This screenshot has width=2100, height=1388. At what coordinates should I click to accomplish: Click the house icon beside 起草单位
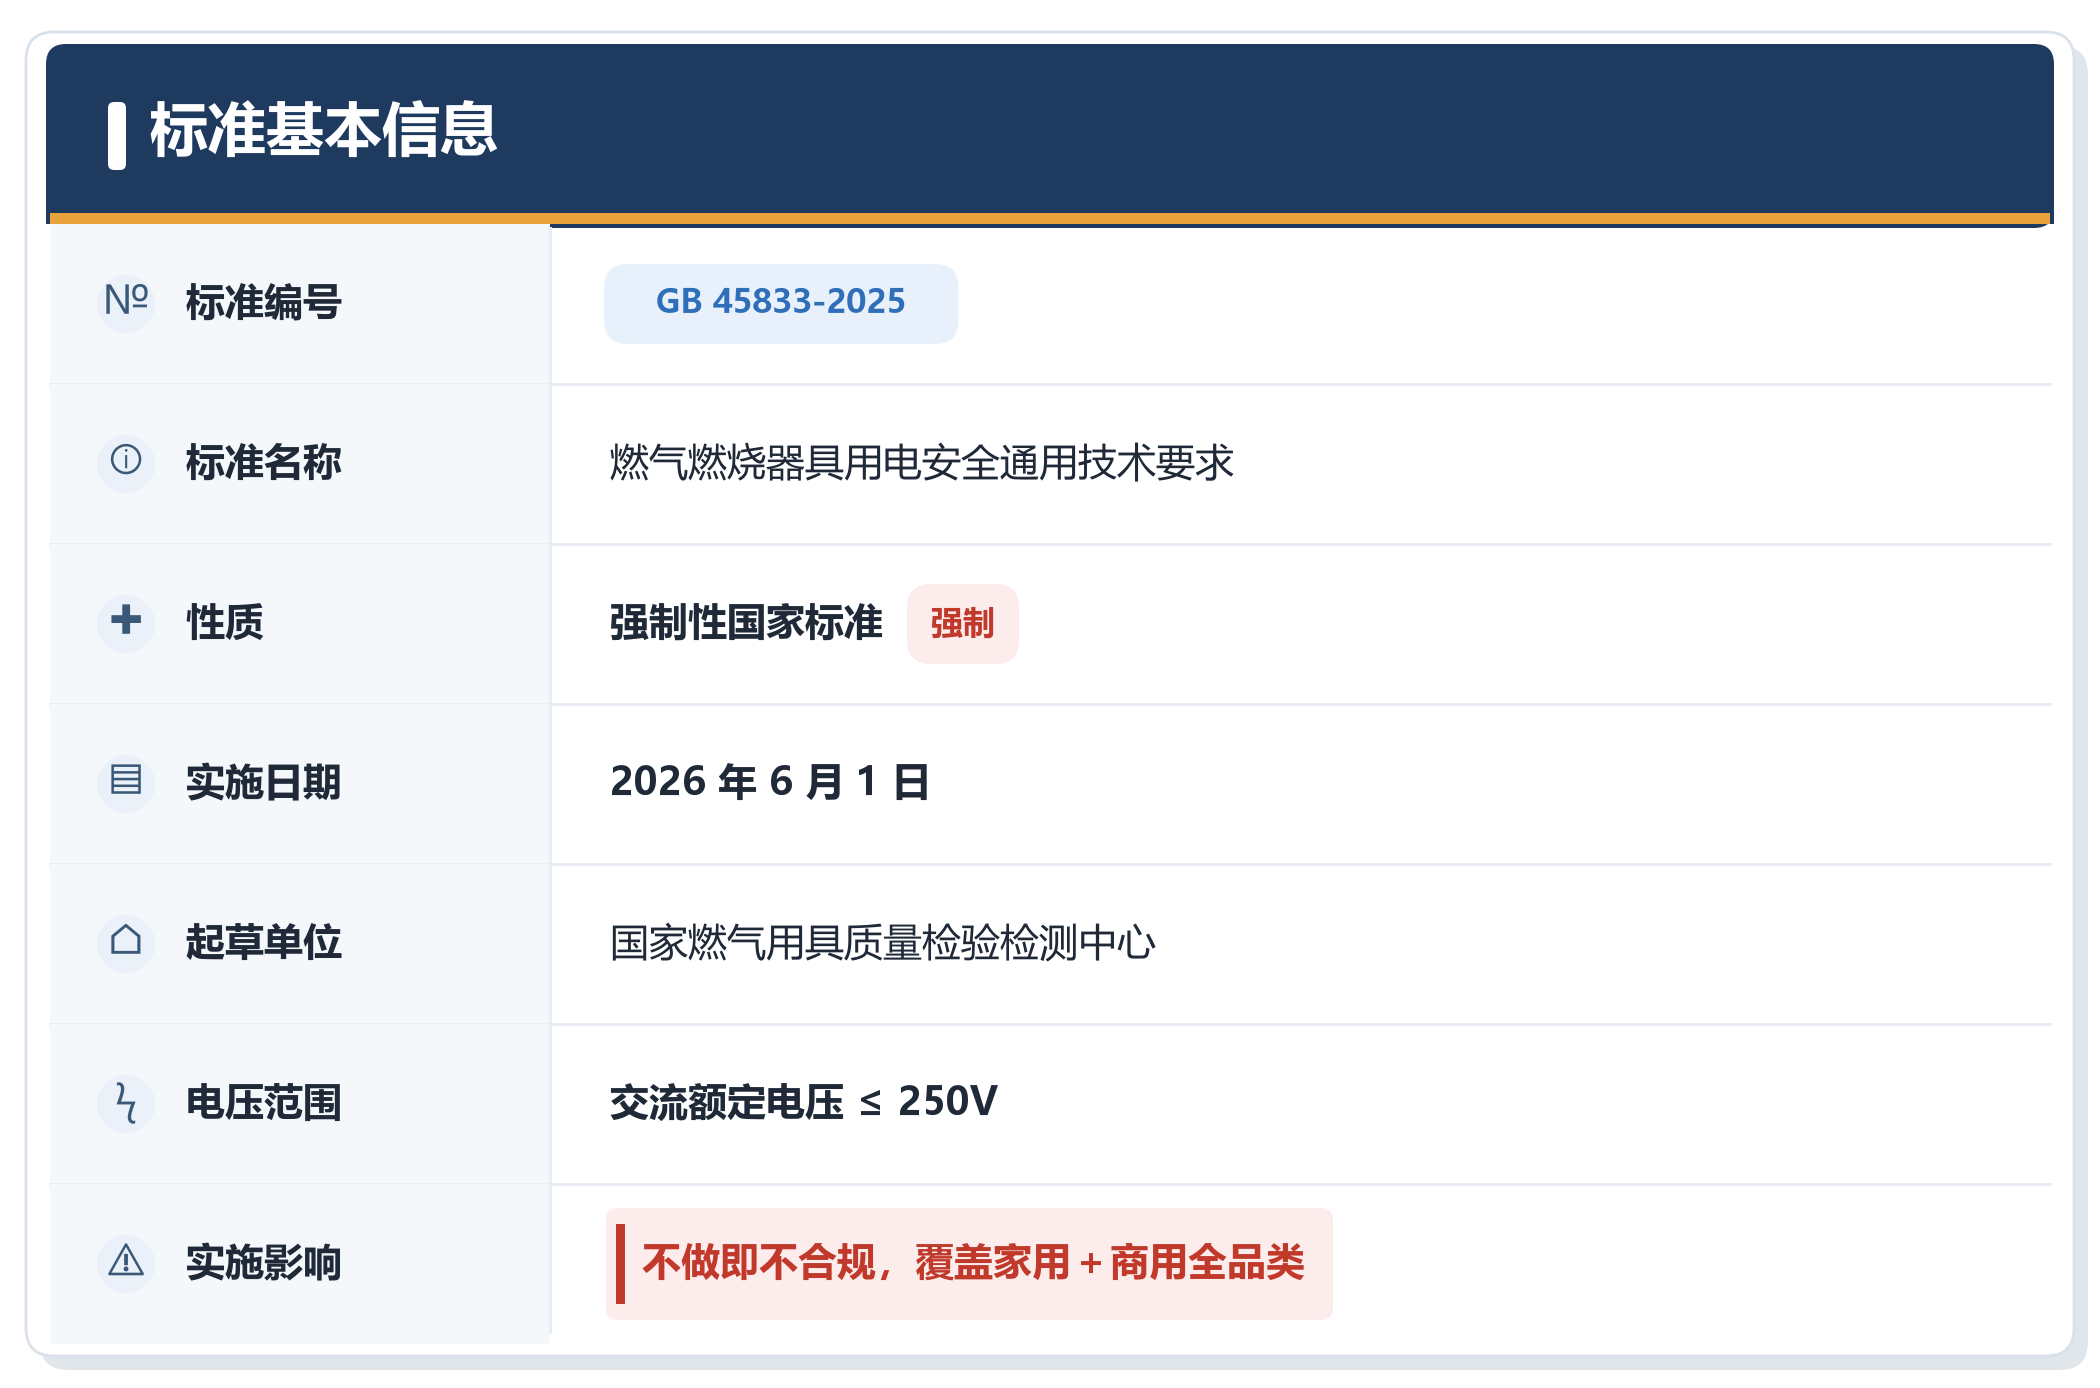(126, 942)
